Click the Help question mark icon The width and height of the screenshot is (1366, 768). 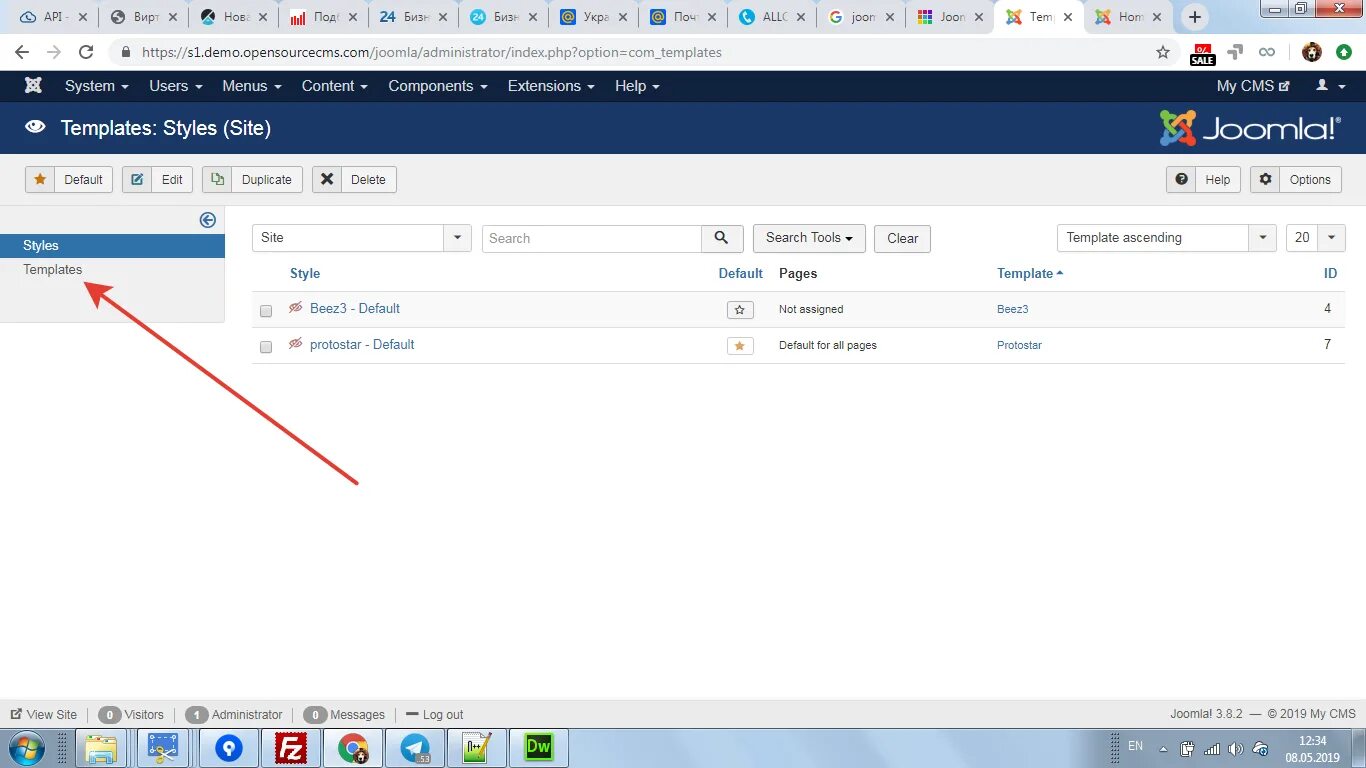pos(1181,179)
